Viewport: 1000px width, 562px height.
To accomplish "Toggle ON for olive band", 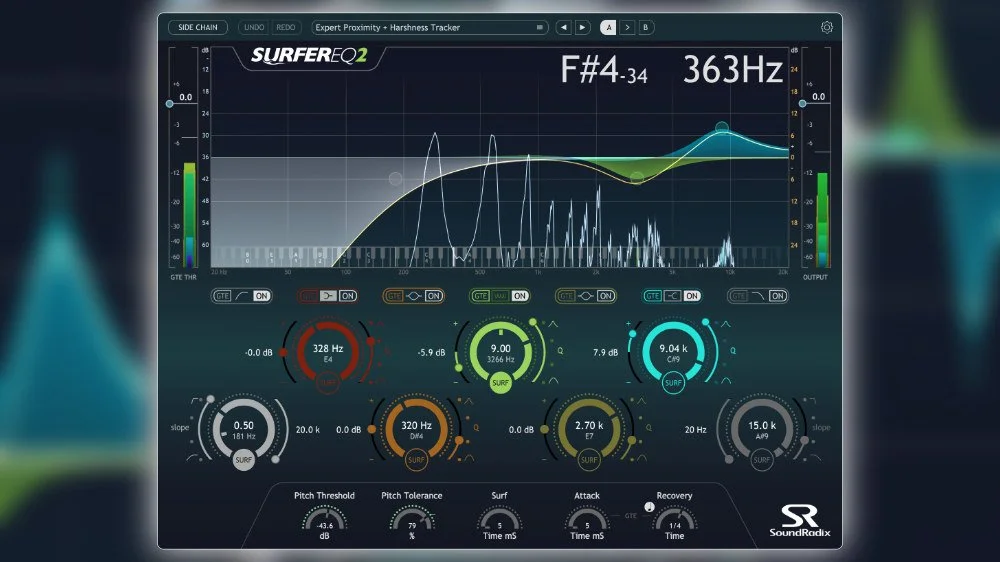I will coord(606,296).
